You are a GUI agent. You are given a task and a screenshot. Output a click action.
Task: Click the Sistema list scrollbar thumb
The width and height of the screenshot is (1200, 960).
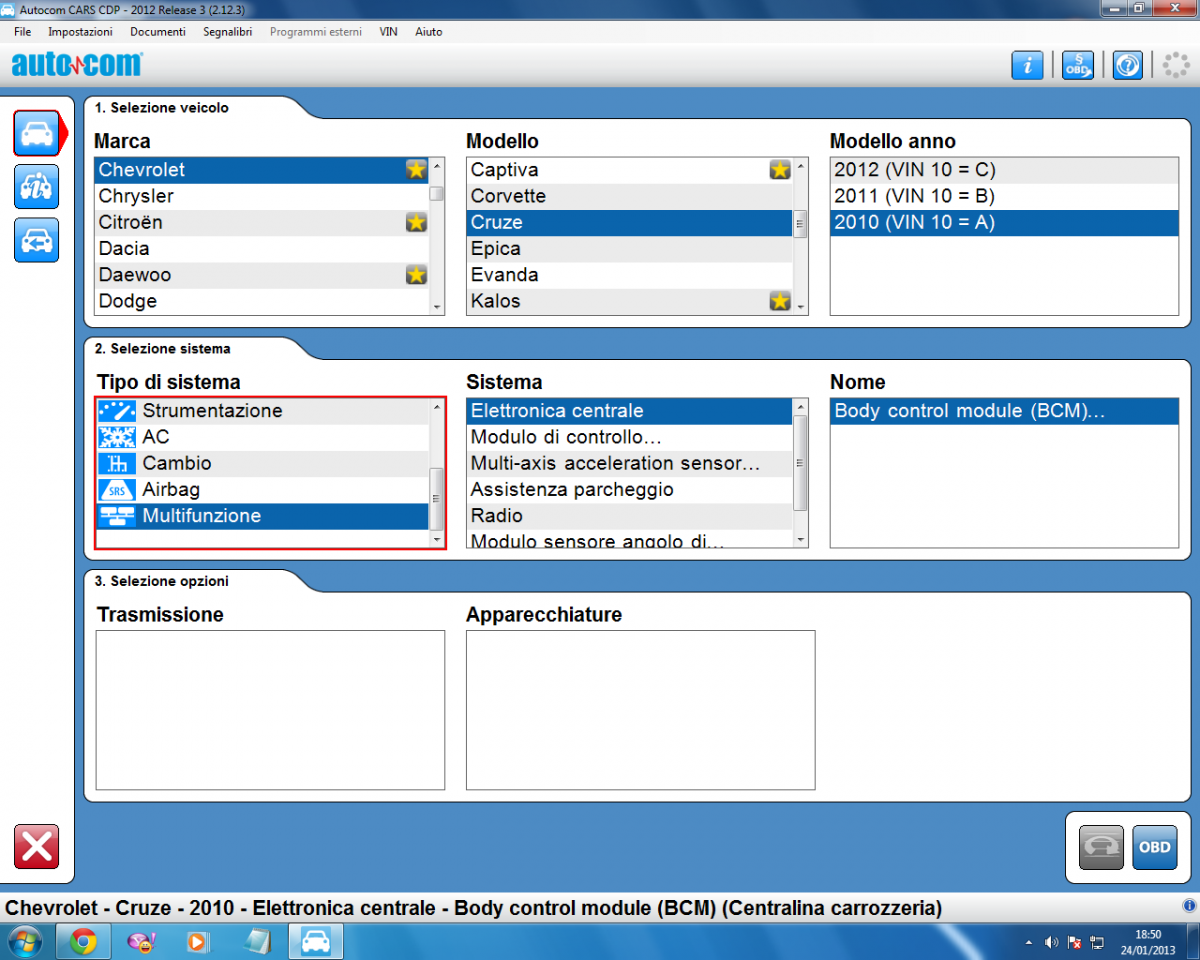(x=800, y=463)
